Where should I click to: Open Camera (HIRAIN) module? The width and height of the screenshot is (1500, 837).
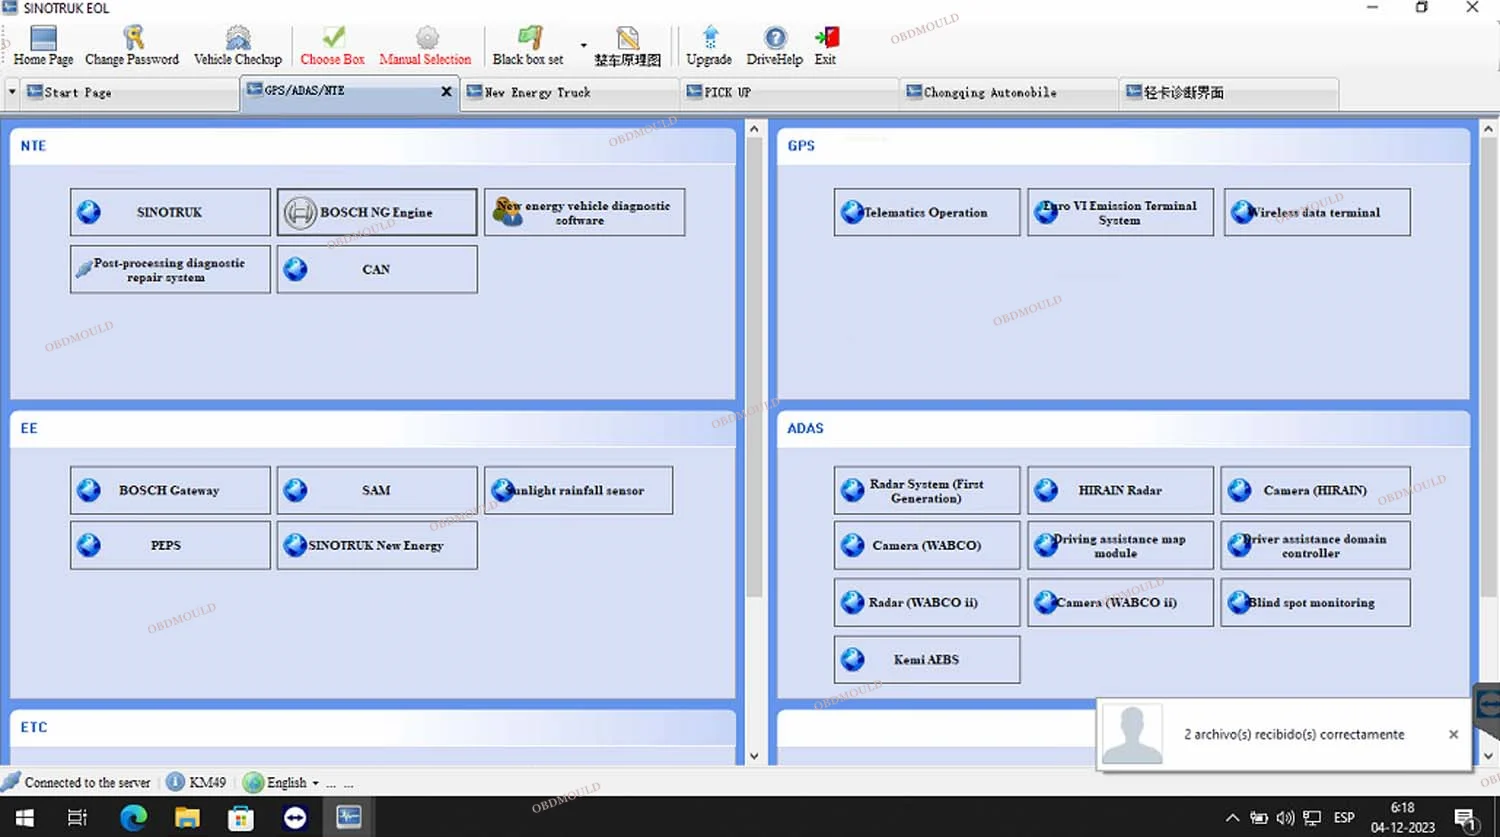point(1316,490)
